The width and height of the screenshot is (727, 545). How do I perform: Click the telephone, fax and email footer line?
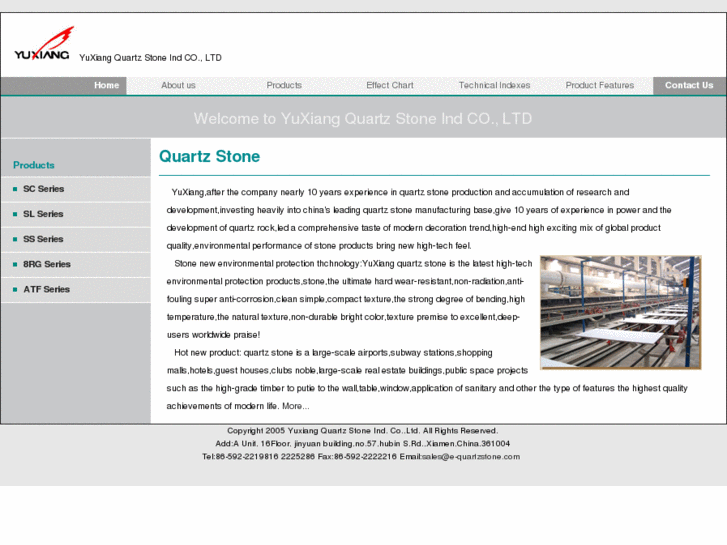pos(361,456)
